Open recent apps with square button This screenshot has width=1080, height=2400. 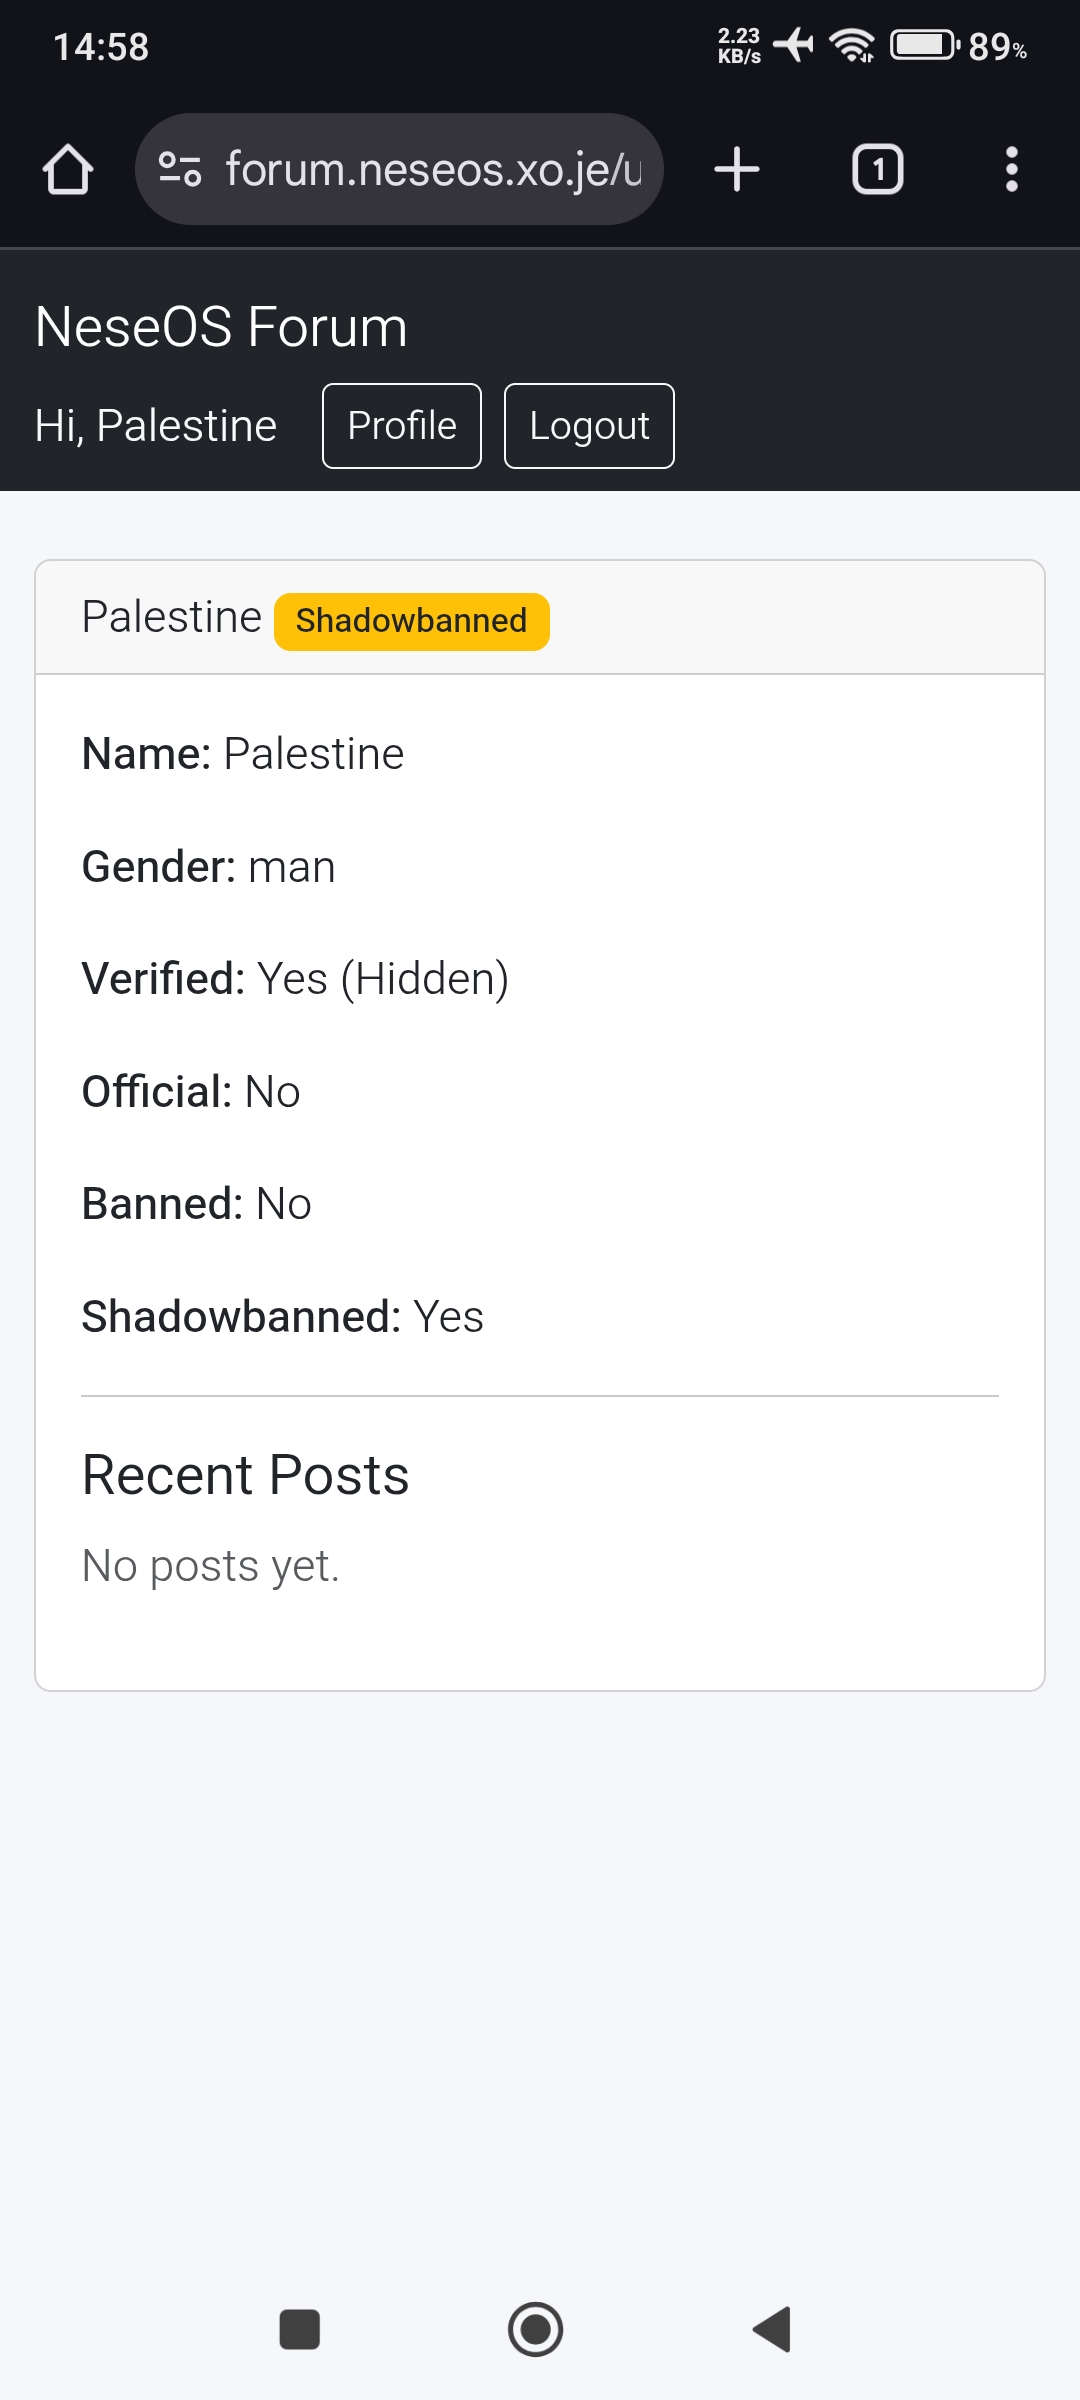tap(299, 2329)
